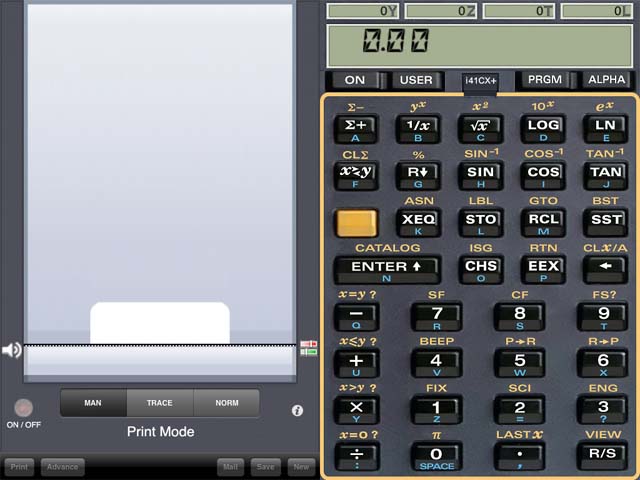Click the plus key

click(356, 364)
